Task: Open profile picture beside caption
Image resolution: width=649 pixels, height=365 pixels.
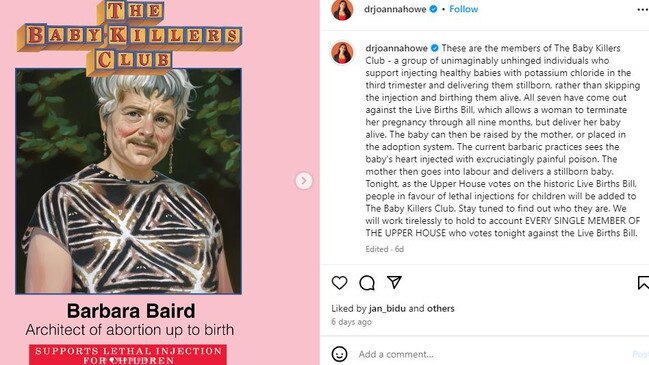Action: point(342,53)
